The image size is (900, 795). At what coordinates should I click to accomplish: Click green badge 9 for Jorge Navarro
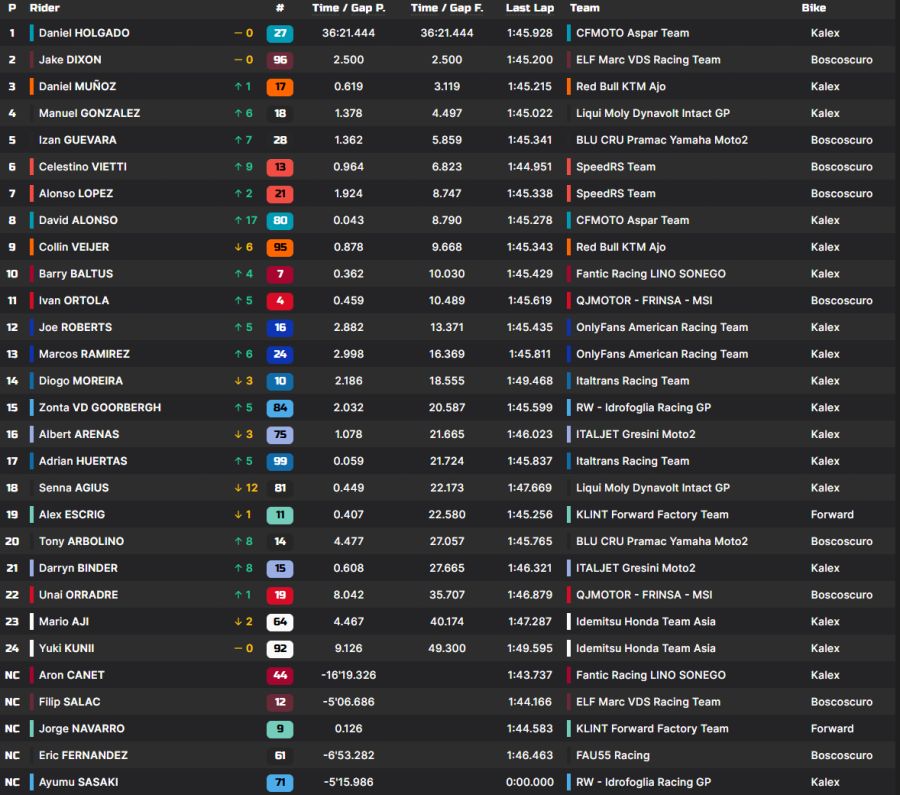tap(280, 728)
